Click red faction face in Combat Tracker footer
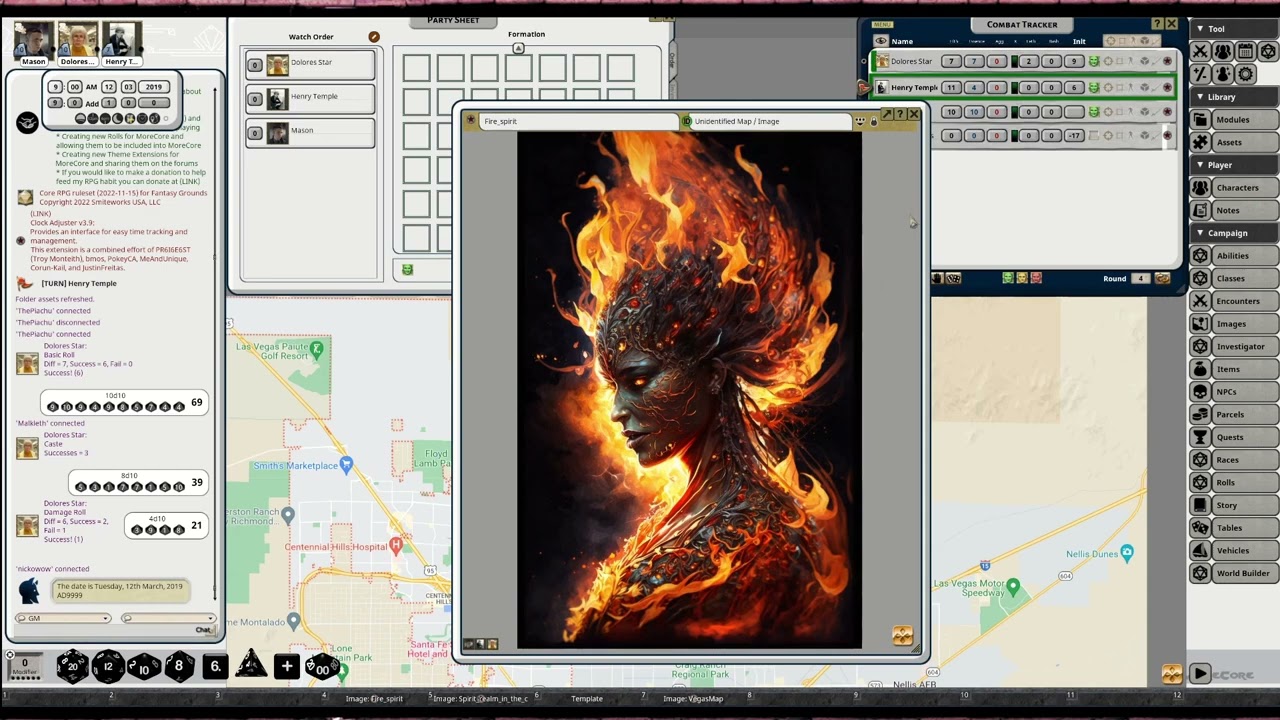The width and height of the screenshot is (1280, 720). 1036,278
